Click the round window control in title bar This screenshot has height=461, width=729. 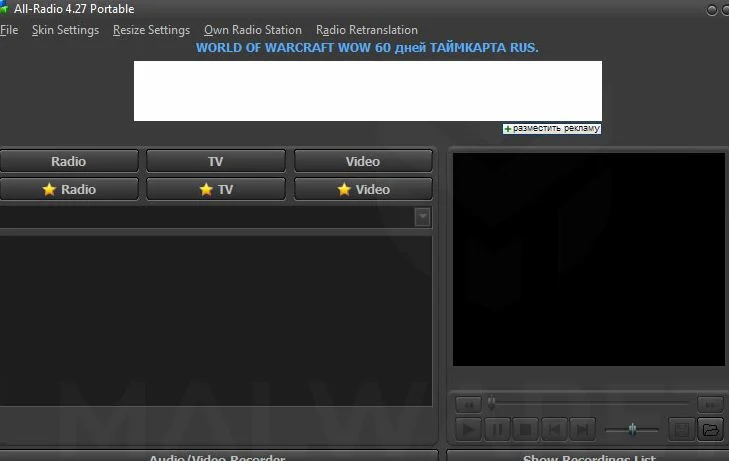711,10
